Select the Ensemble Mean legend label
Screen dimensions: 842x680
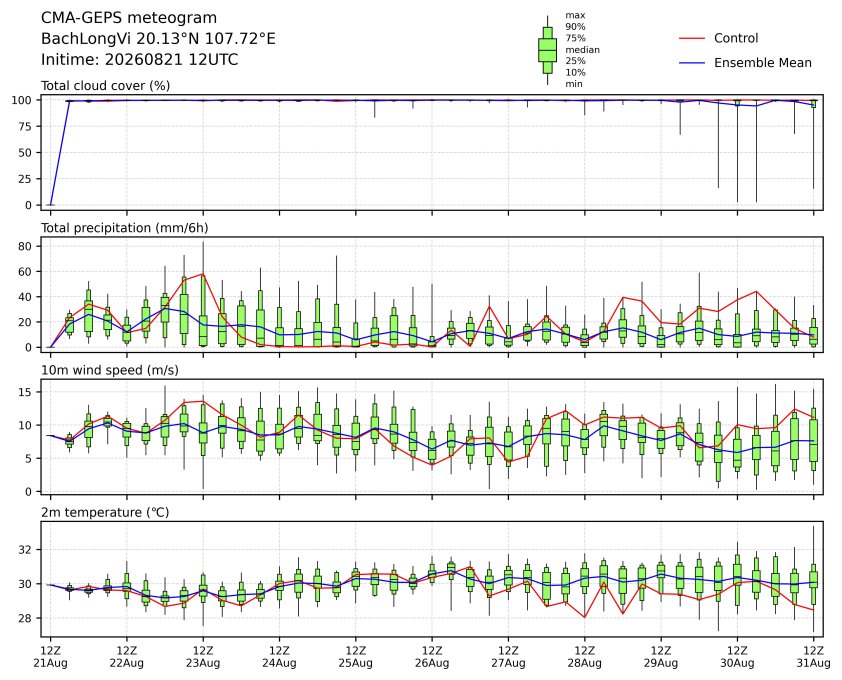tap(763, 63)
